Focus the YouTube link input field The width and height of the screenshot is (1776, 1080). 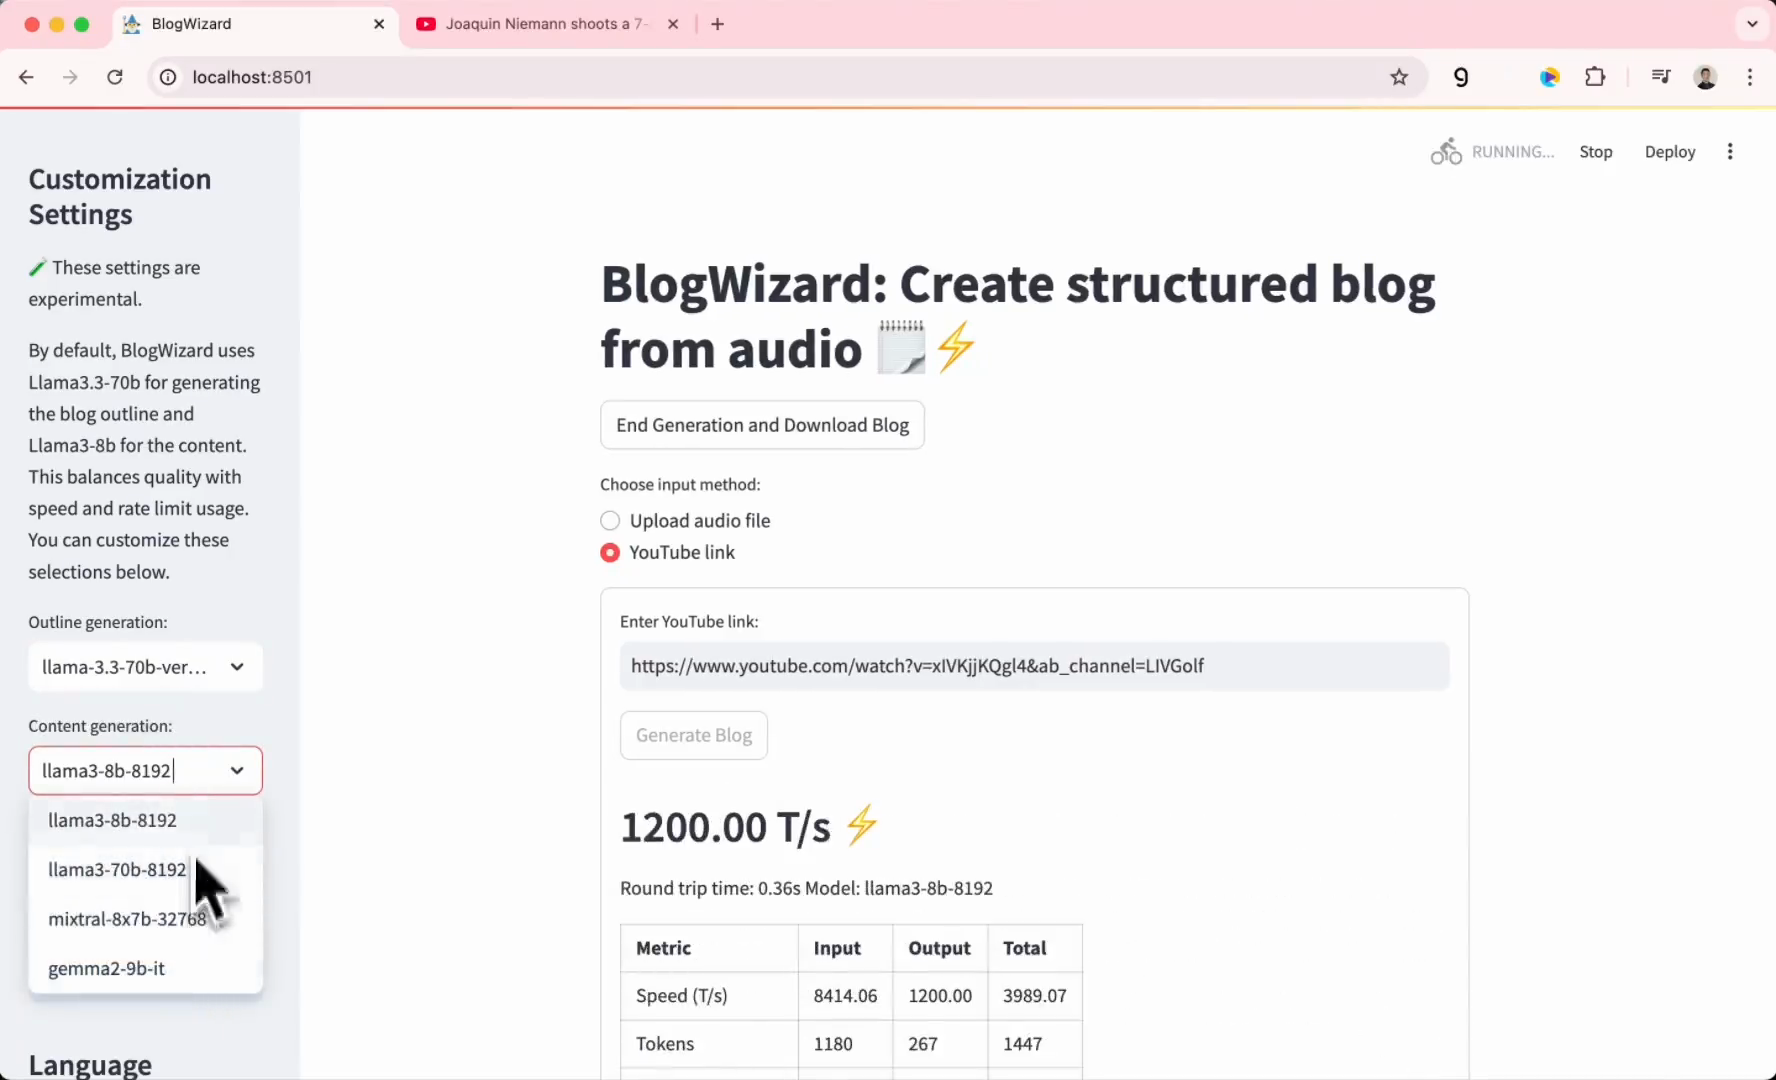1034,666
